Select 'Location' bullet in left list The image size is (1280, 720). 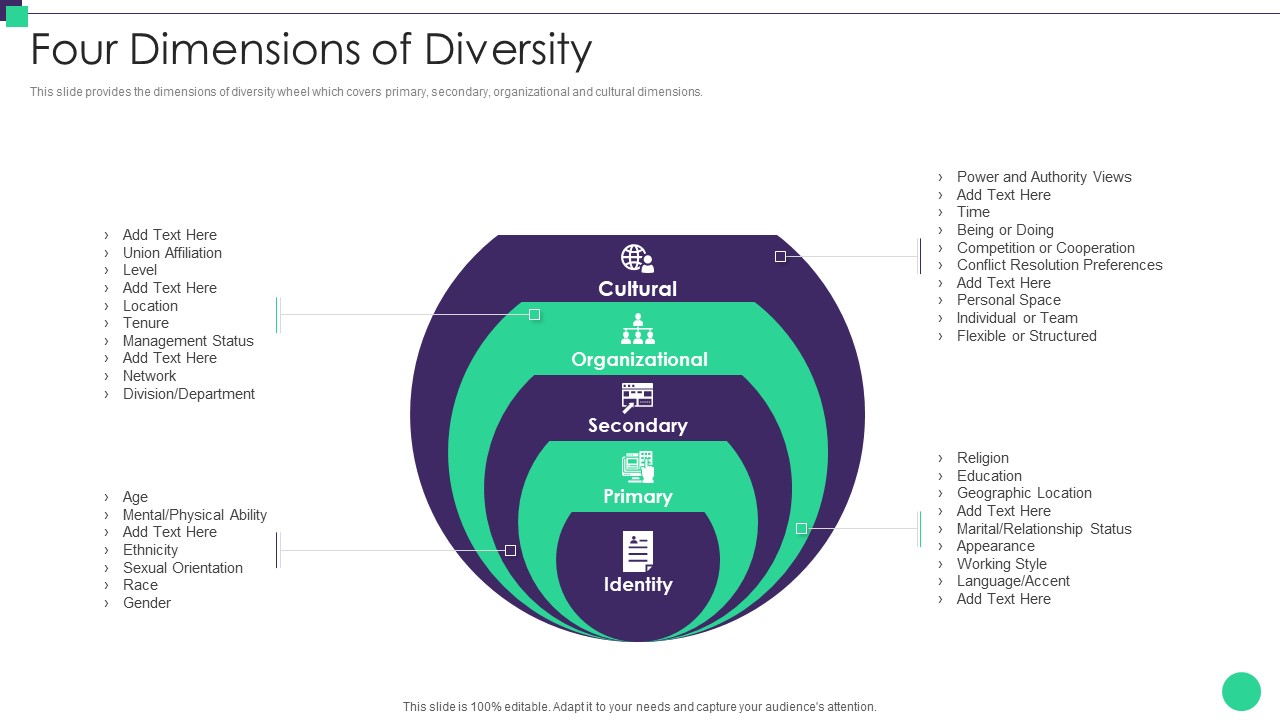click(150, 306)
